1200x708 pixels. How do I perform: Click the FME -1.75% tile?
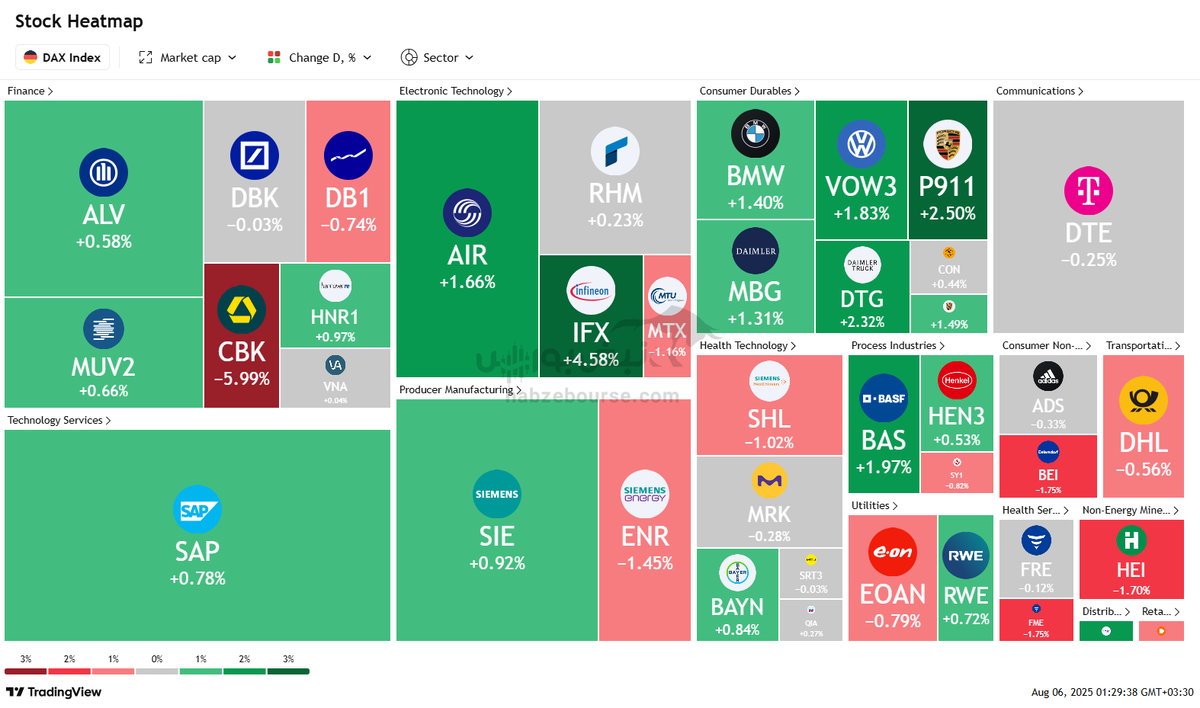pyautogui.click(x=1036, y=620)
